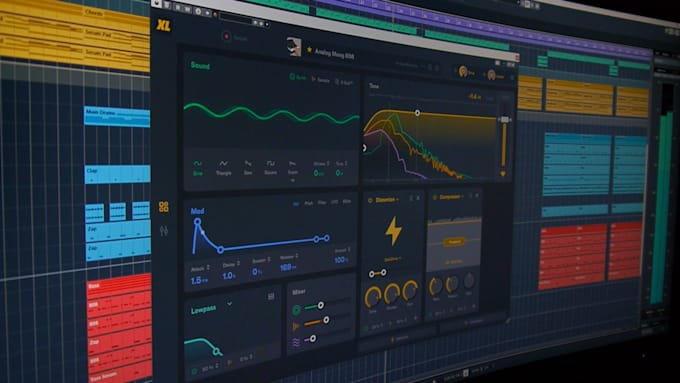
Task: Toggle the Distortion power button
Action: pyautogui.click(x=370, y=200)
